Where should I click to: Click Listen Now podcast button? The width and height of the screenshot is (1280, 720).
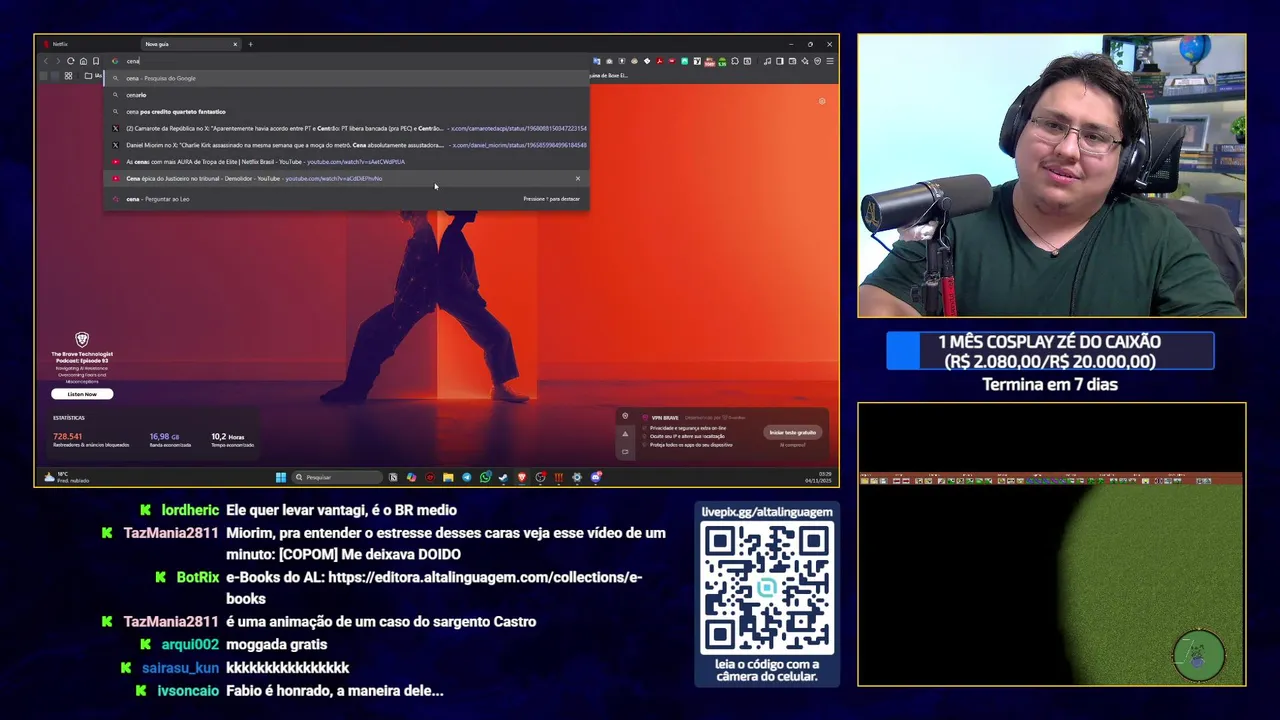pyautogui.click(x=82, y=394)
